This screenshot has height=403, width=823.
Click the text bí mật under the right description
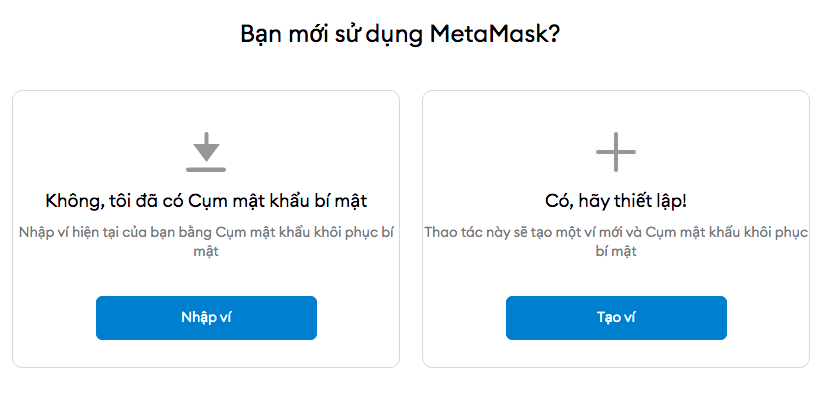tap(616, 251)
